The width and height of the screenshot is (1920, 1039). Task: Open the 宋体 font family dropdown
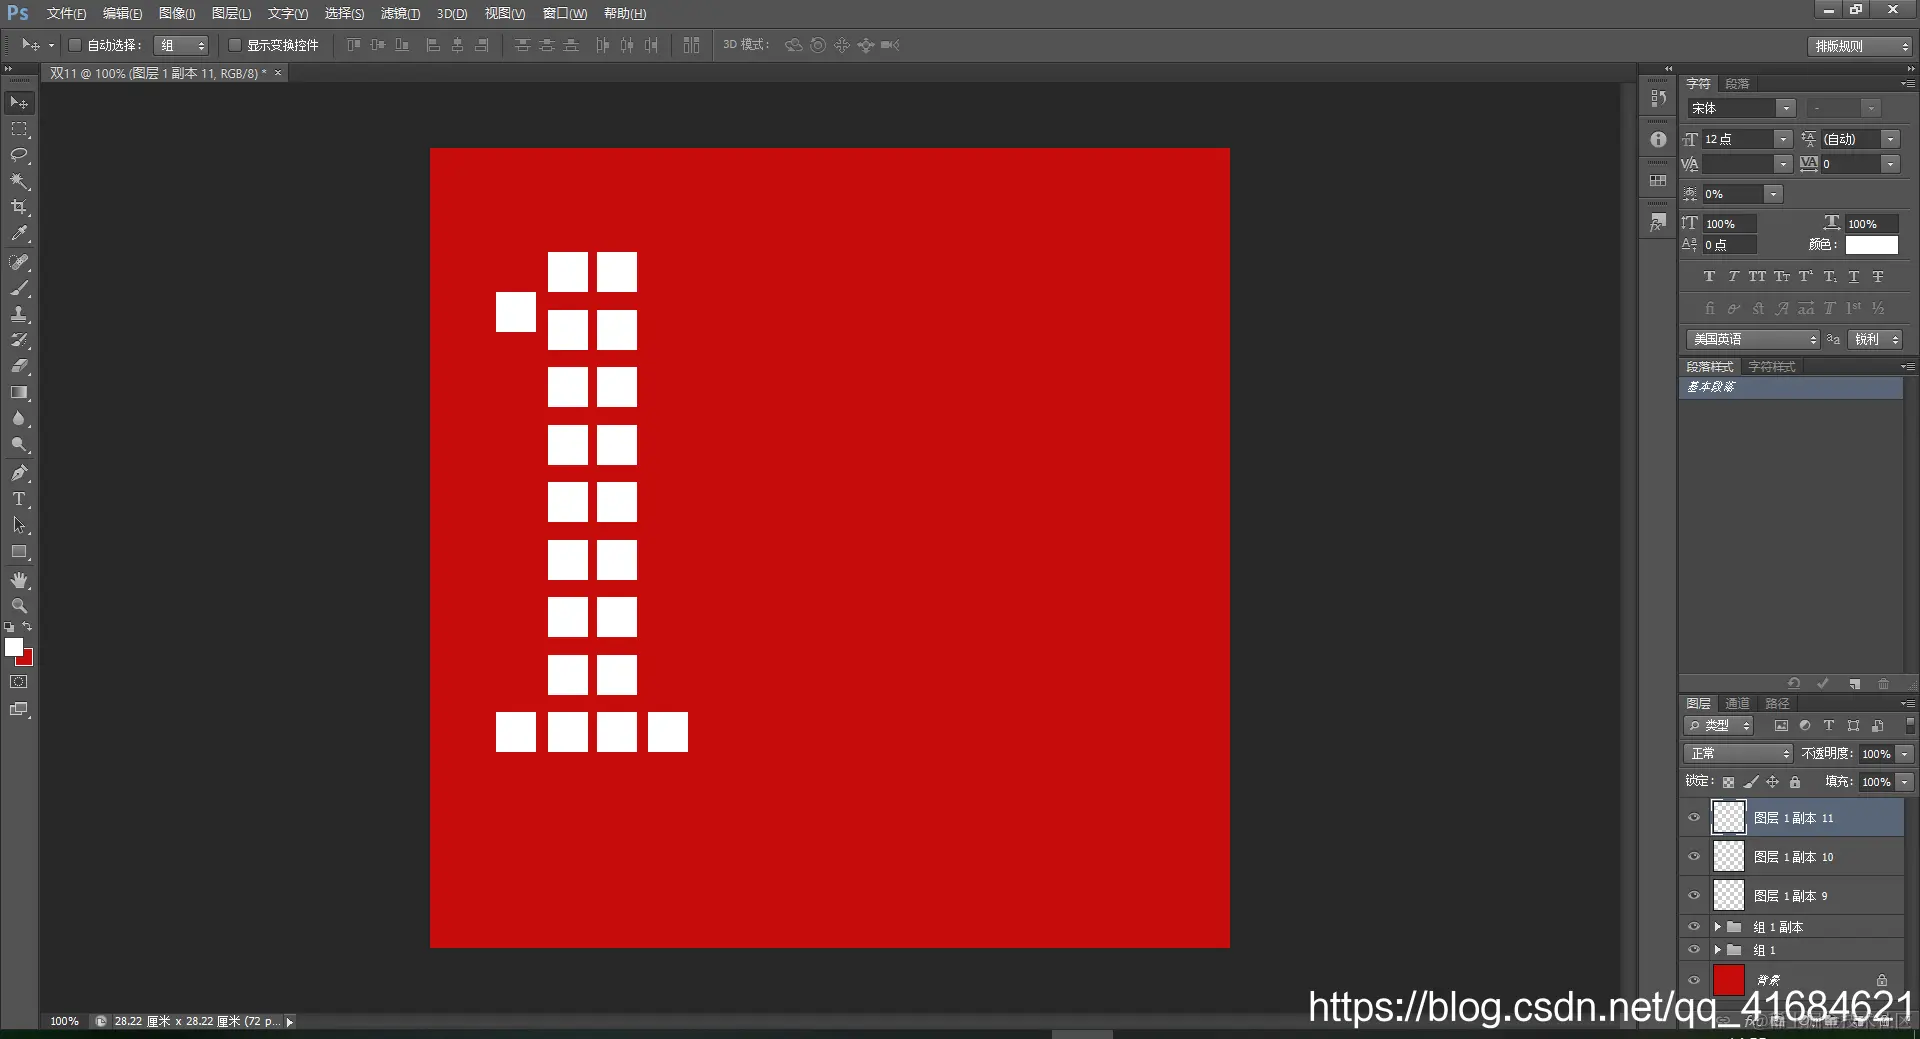pyautogui.click(x=1785, y=108)
